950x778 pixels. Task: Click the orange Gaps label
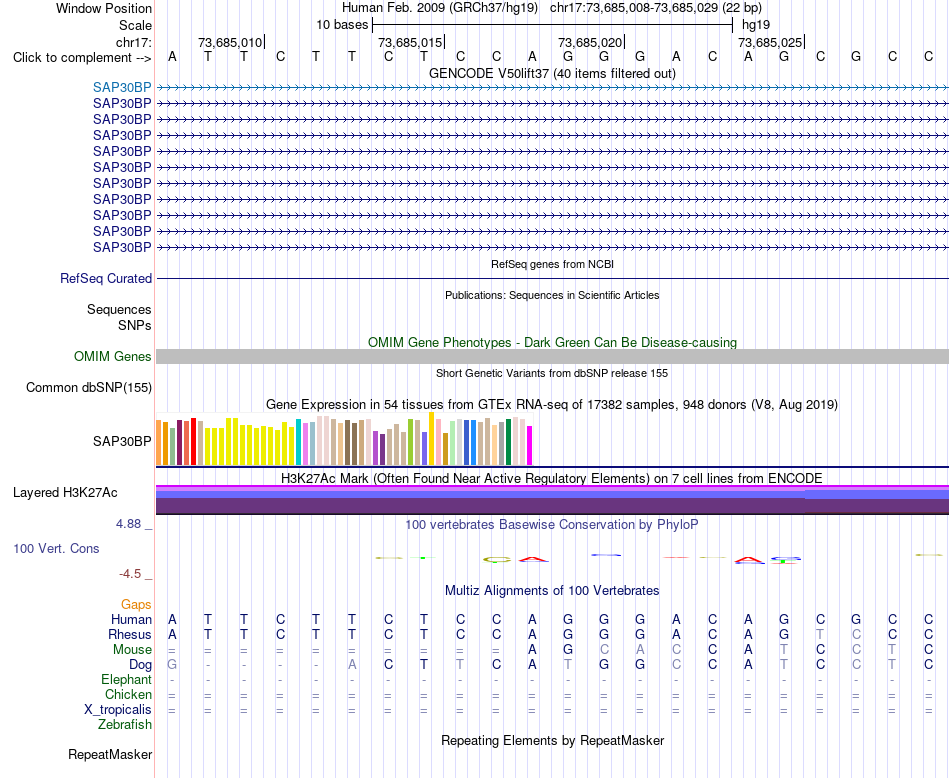pos(136,605)
